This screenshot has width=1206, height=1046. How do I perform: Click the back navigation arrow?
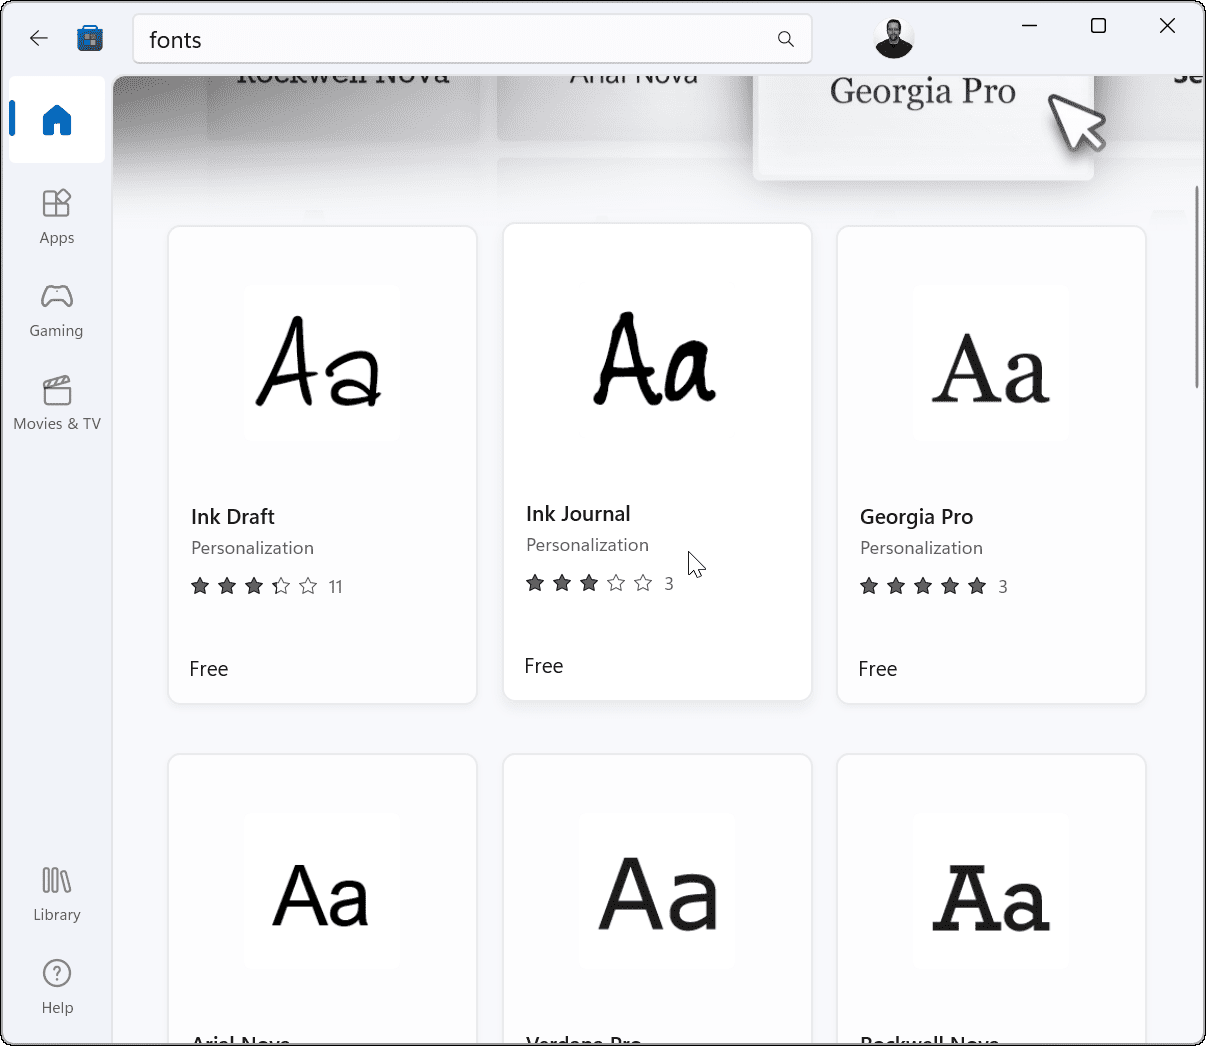[x=38, y=38]
